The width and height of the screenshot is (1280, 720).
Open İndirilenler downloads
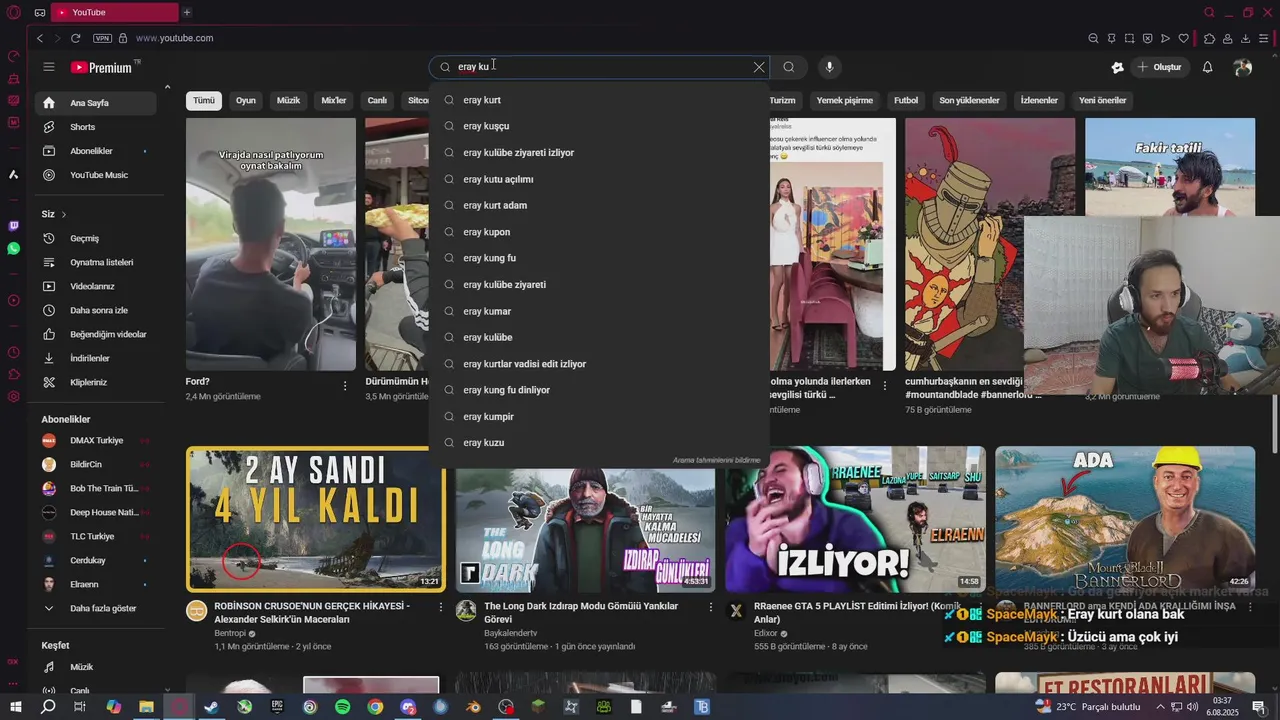pos(95,358)
